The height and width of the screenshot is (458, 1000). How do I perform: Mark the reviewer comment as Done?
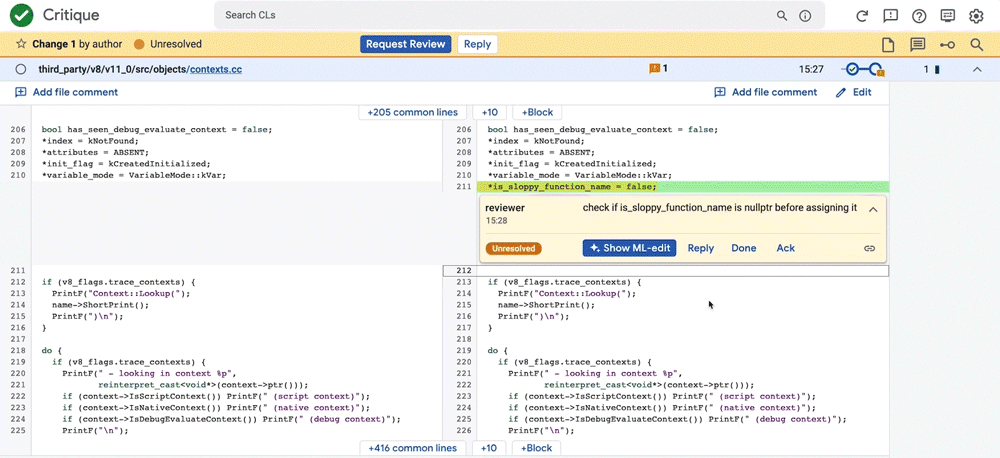(x=744, y=248)
